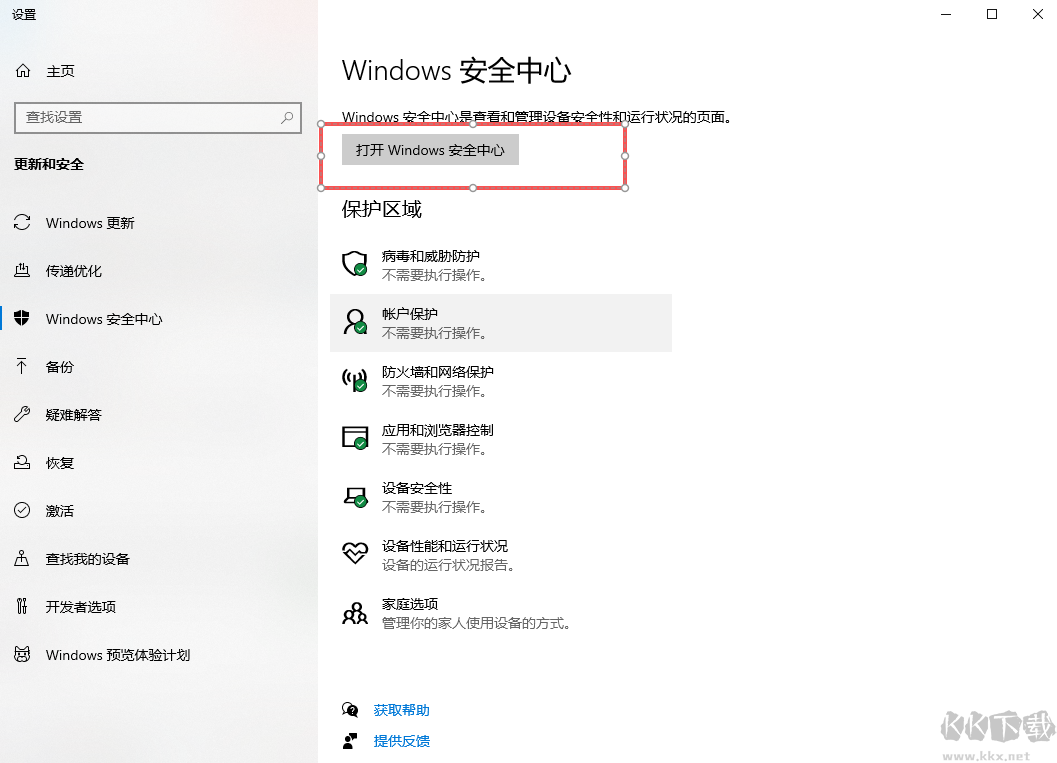Open 防火墙和网络保护 protection area
1057x763 pixels.
coord(501,381)
